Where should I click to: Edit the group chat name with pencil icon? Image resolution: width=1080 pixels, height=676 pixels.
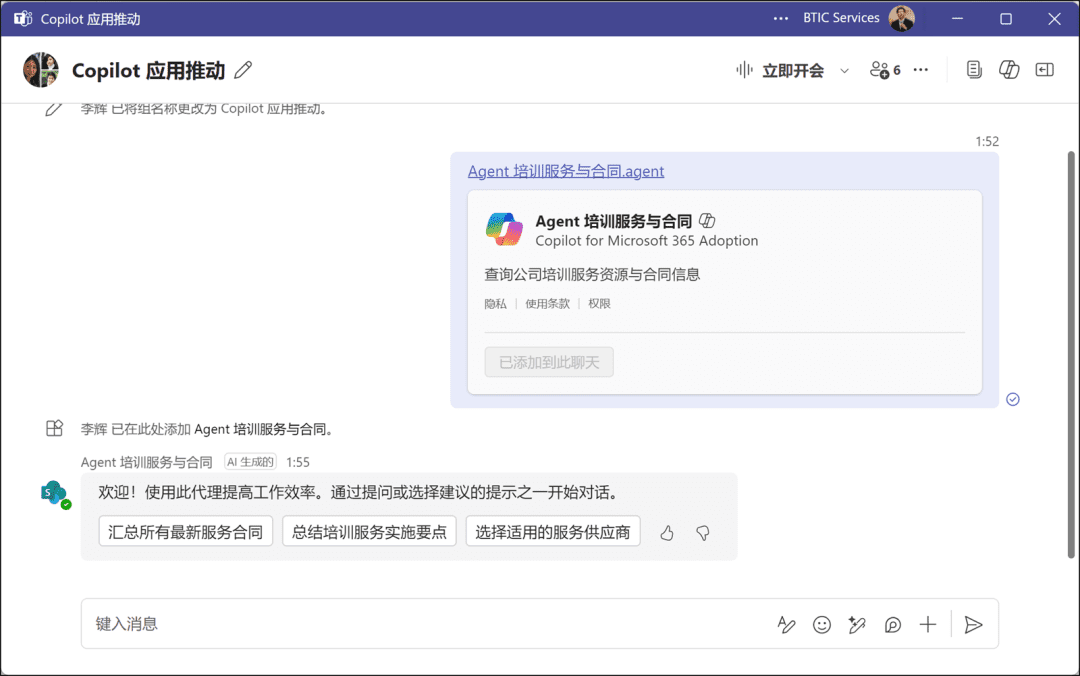(x=243, y=70)
